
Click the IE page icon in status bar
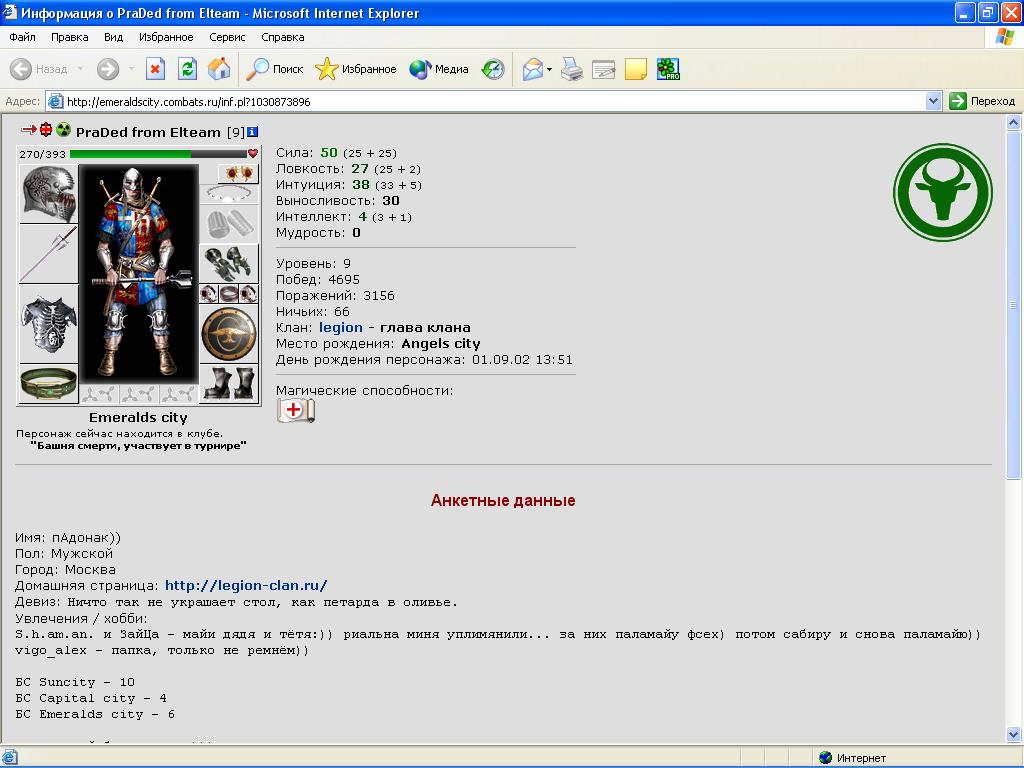10,758
